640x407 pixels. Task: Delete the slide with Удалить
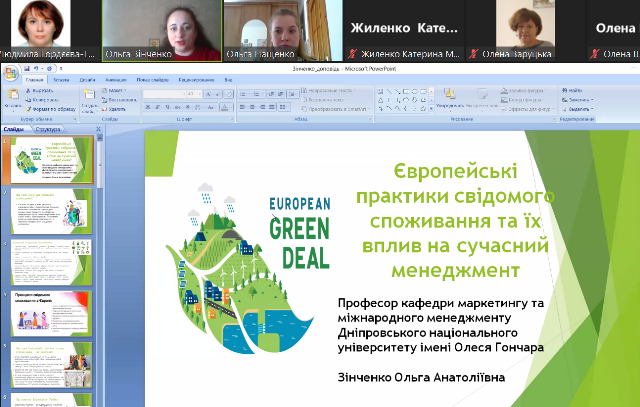(x=113, y=109)
